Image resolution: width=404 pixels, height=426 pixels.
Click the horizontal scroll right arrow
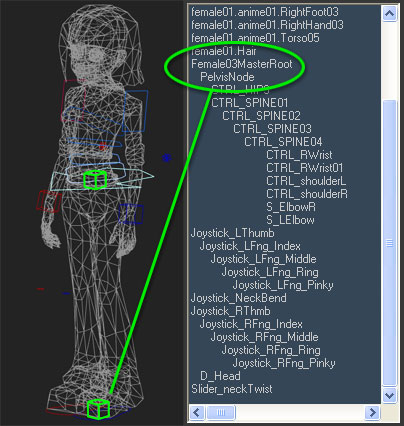[x=372, y=412]
